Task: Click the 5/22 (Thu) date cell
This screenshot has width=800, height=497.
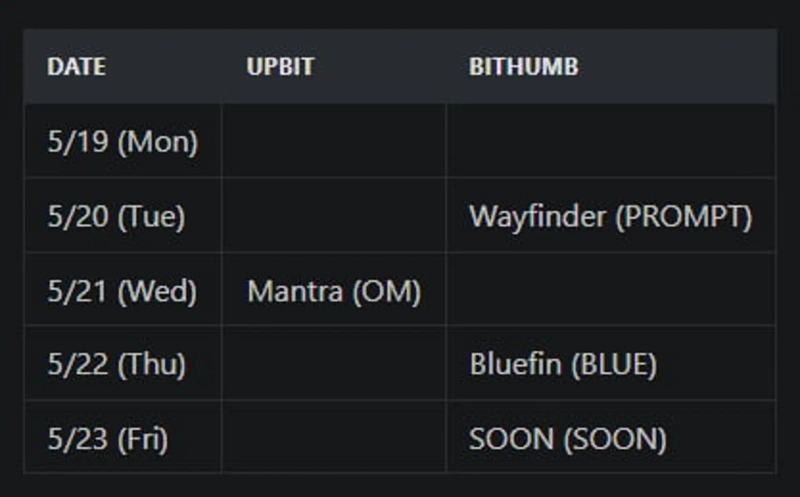Action: click(116, 365)
